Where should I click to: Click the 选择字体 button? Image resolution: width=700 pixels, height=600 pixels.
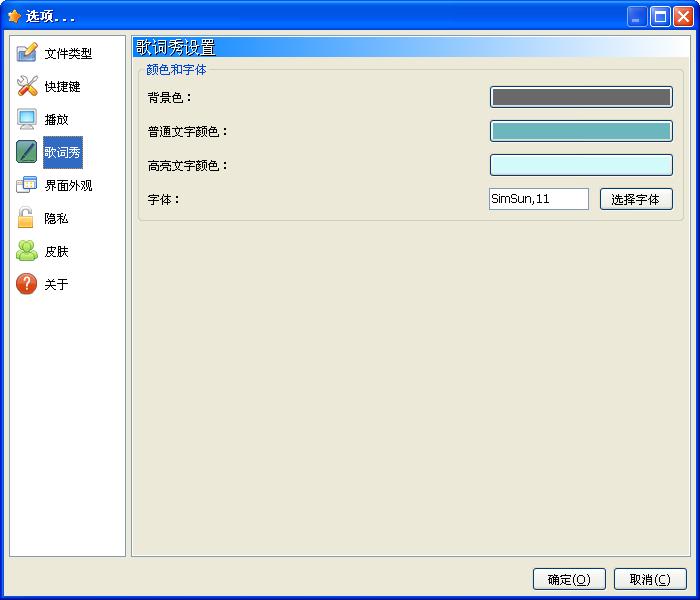click(x=636, y=199)
